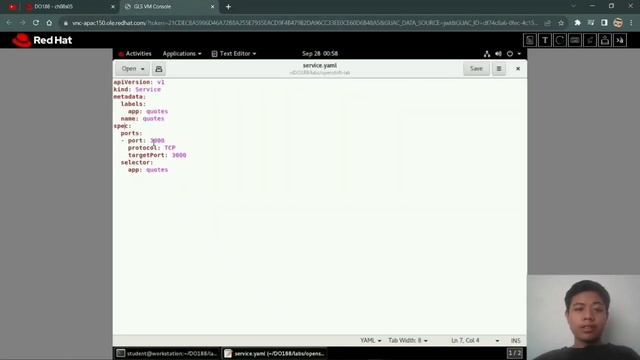
Task: Click the 'apiVersion: v1' line
Action: tap(139, 82)
